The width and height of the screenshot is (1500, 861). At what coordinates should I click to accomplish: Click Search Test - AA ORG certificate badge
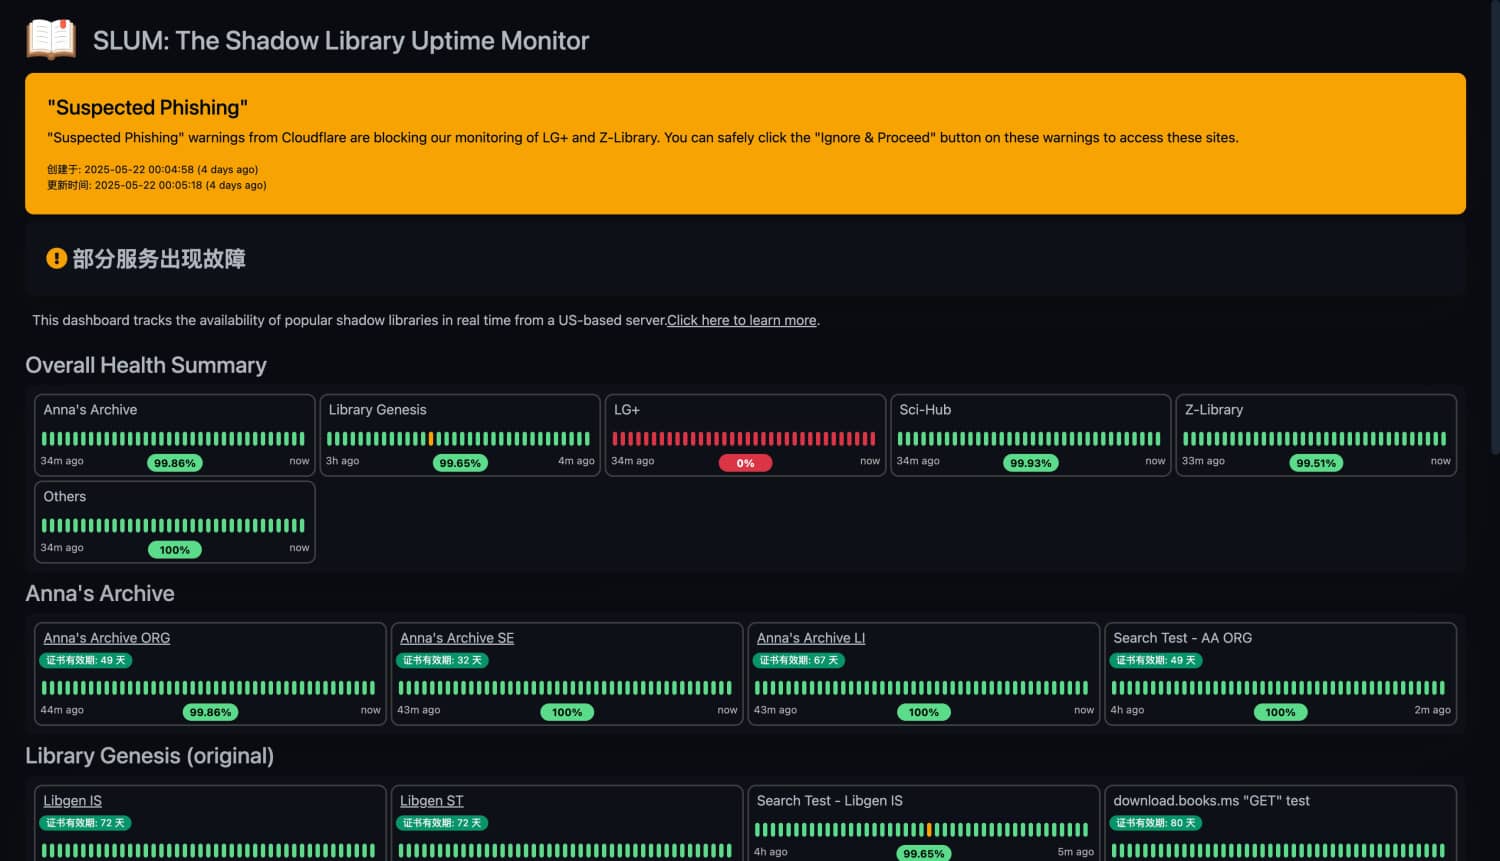1156,660
